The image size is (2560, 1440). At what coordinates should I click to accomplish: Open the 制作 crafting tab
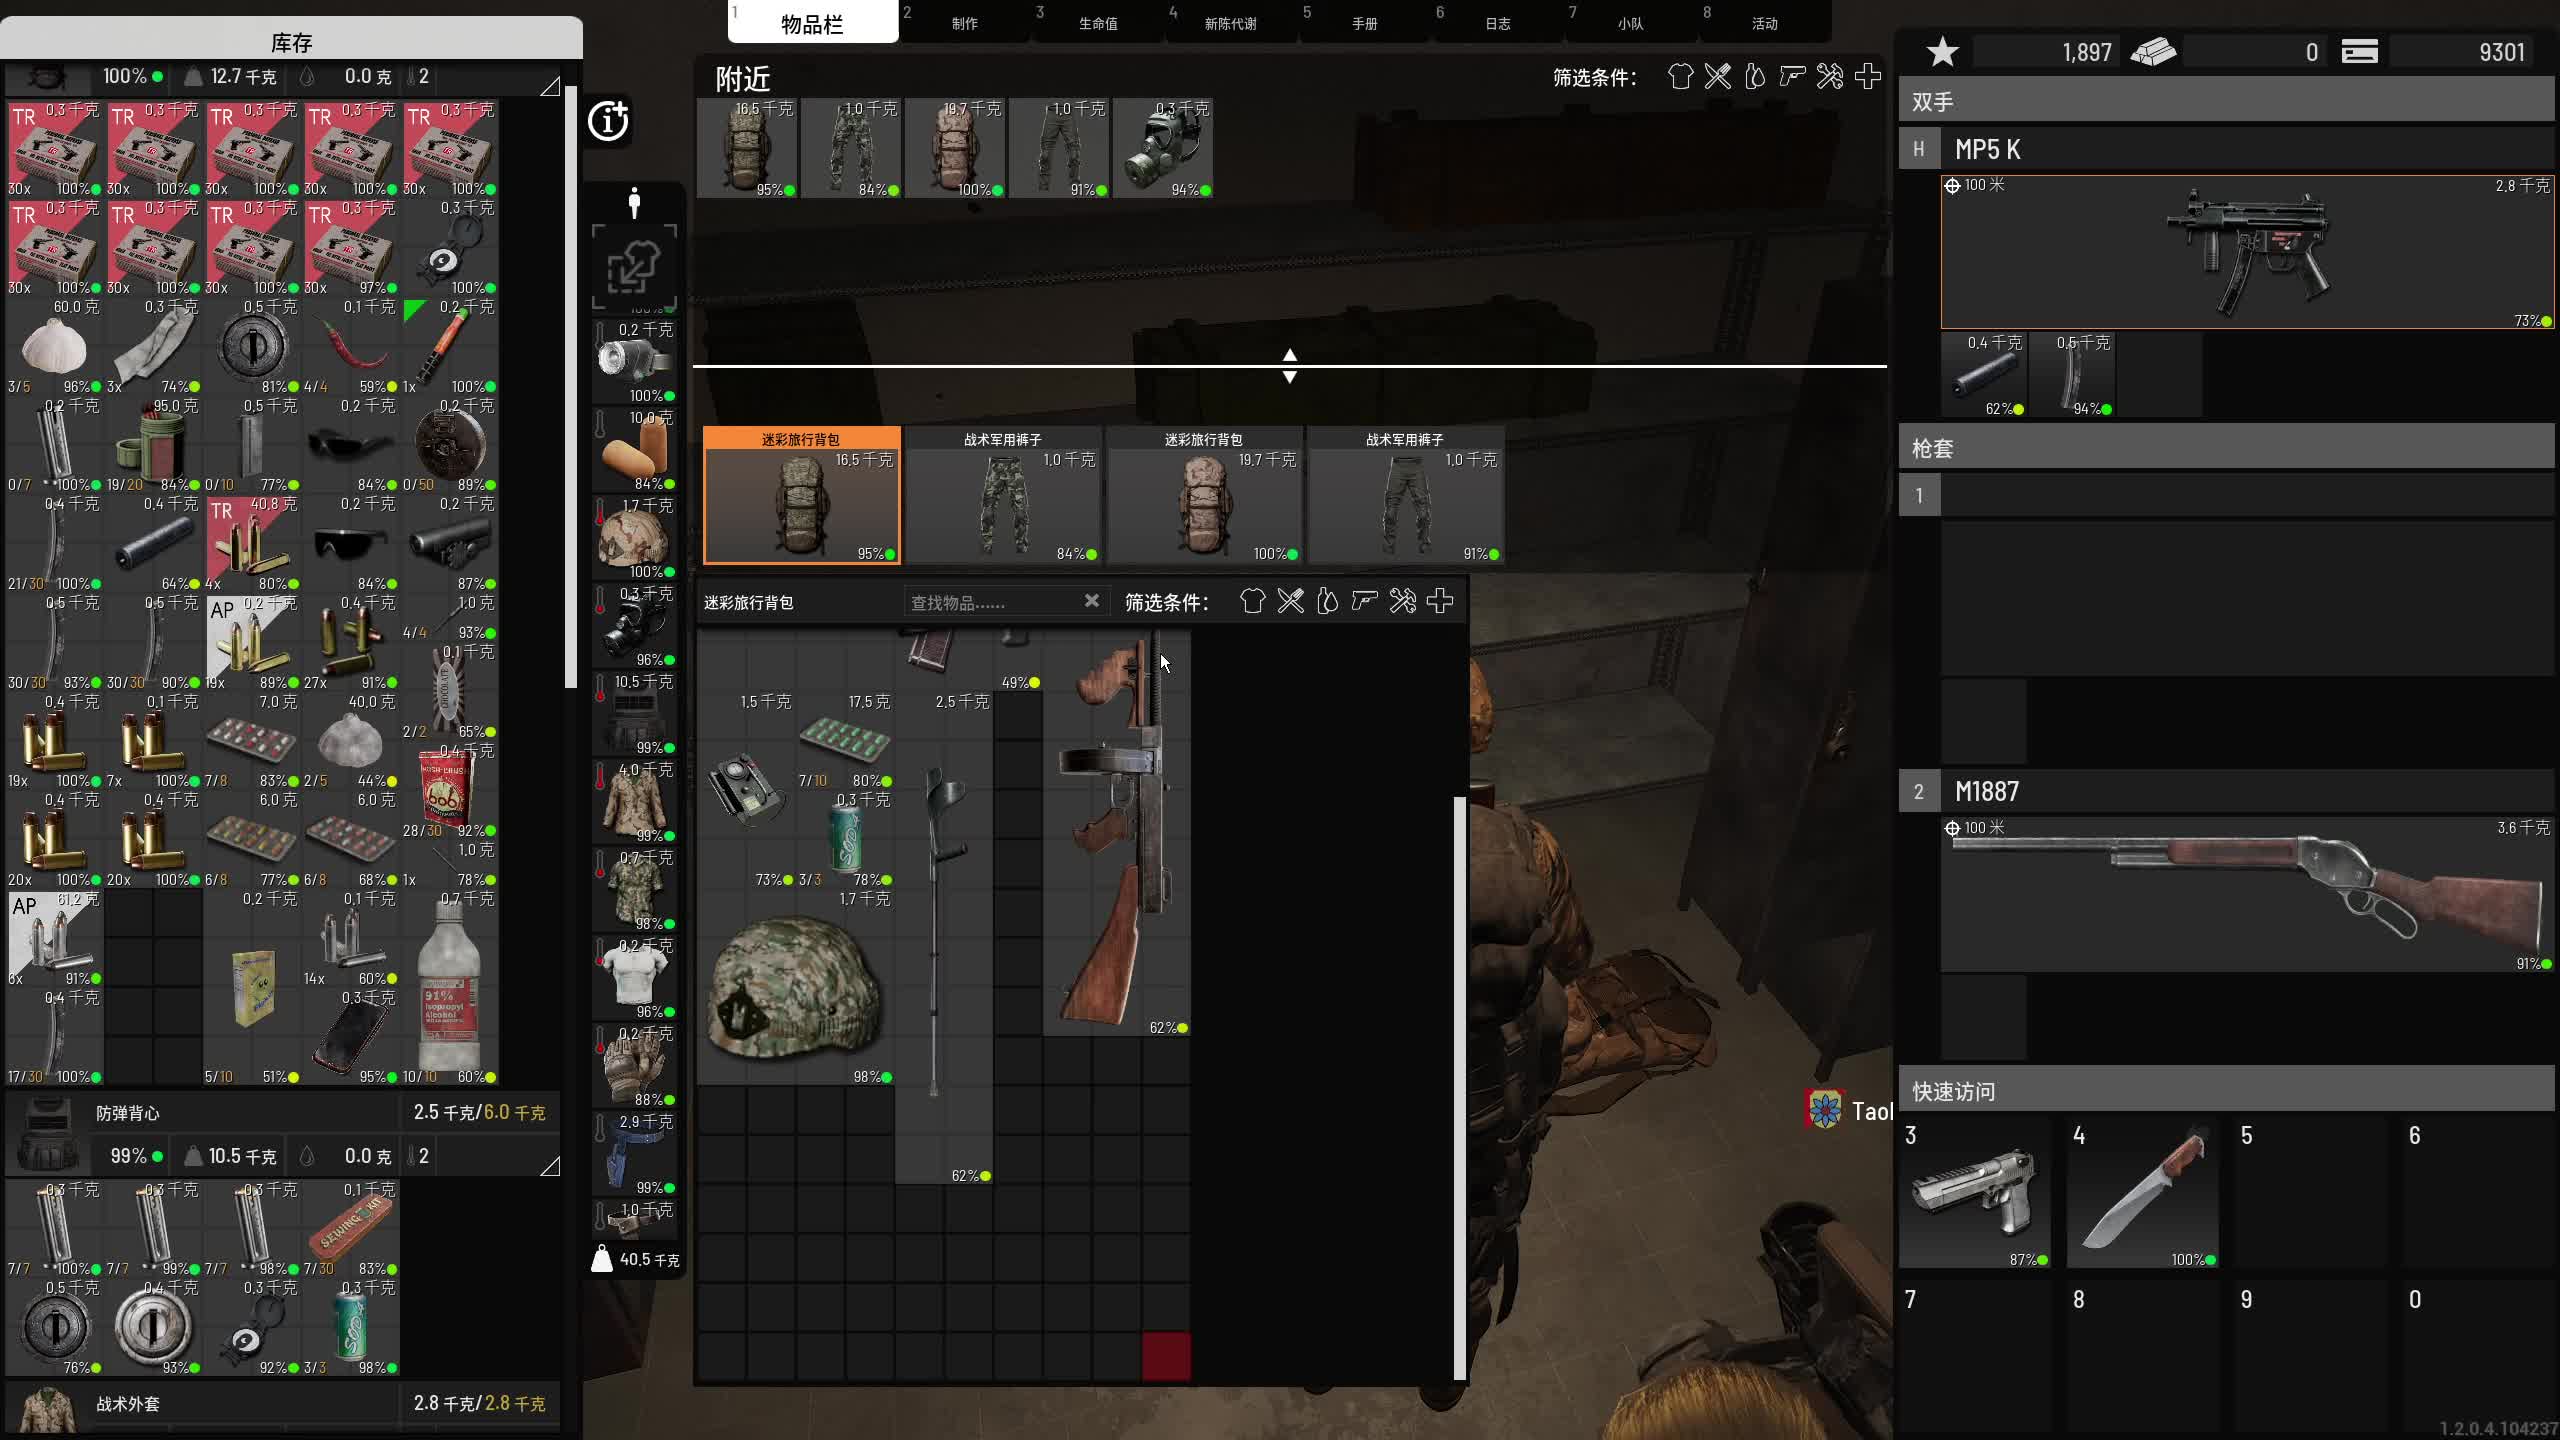tap(964, 23)
